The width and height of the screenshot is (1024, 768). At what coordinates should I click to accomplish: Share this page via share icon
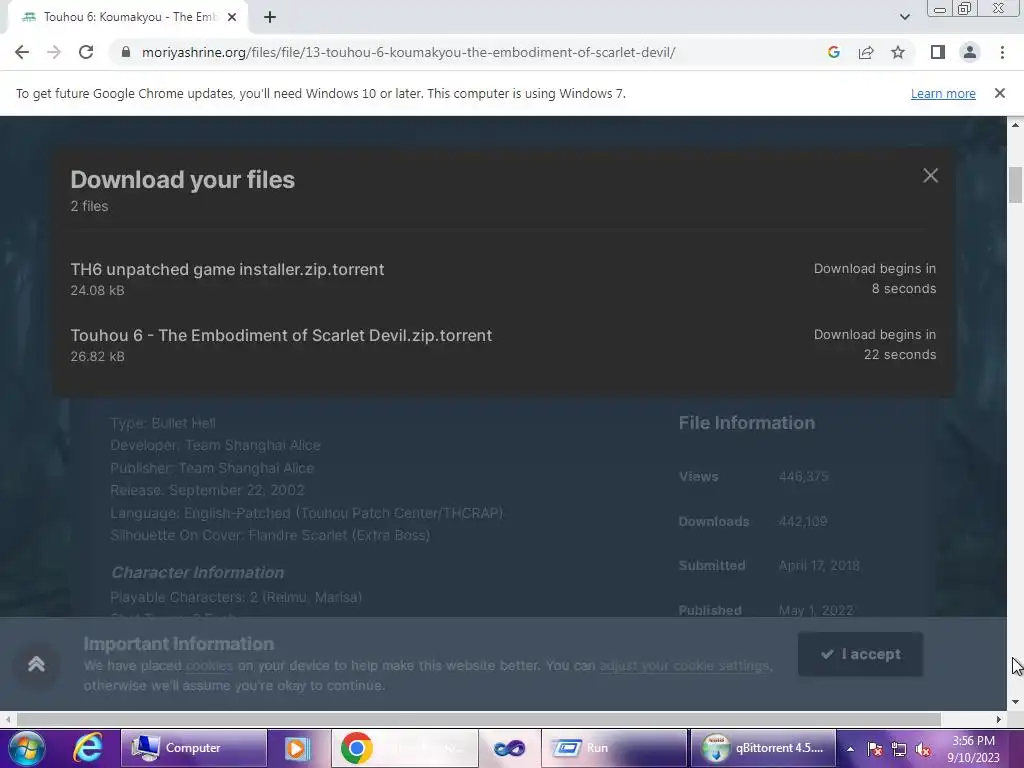[866, 52]
